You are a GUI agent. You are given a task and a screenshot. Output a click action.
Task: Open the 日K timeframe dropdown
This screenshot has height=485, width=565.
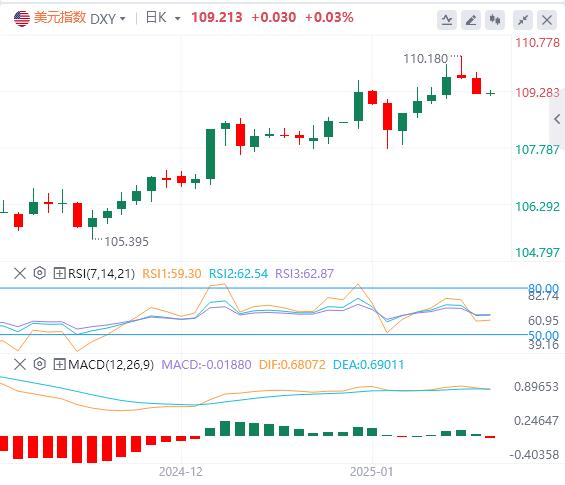click(163, 17)
